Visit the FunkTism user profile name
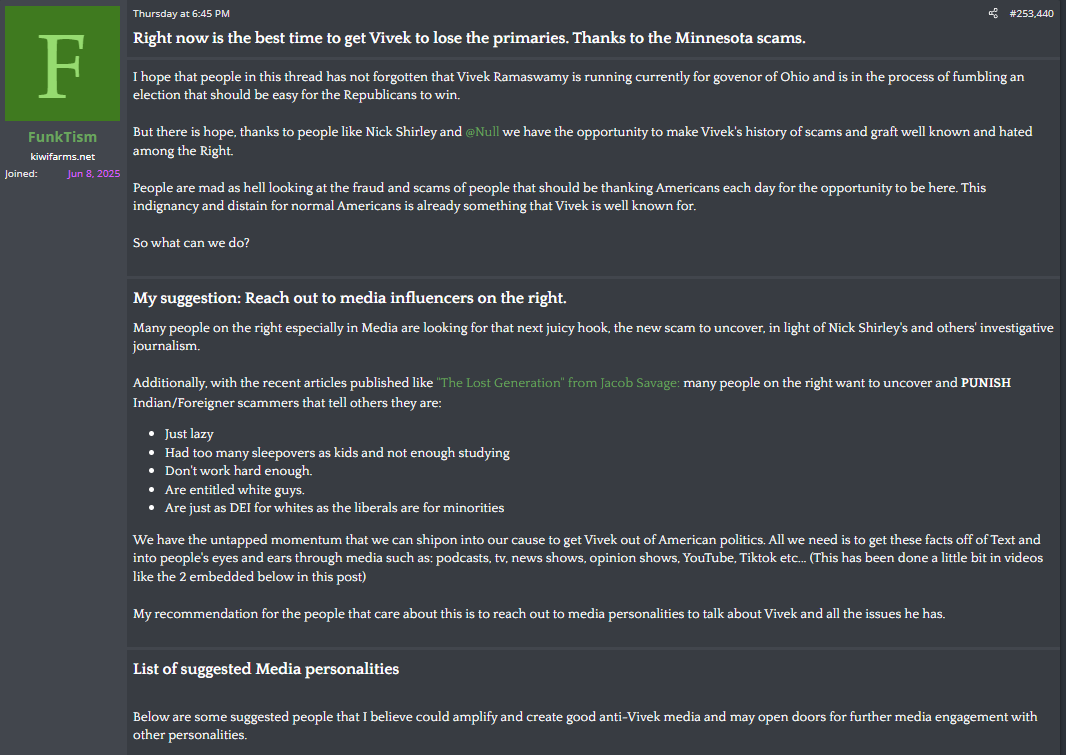This screenshot has height=755, width=1066. [x=63, y=137]
